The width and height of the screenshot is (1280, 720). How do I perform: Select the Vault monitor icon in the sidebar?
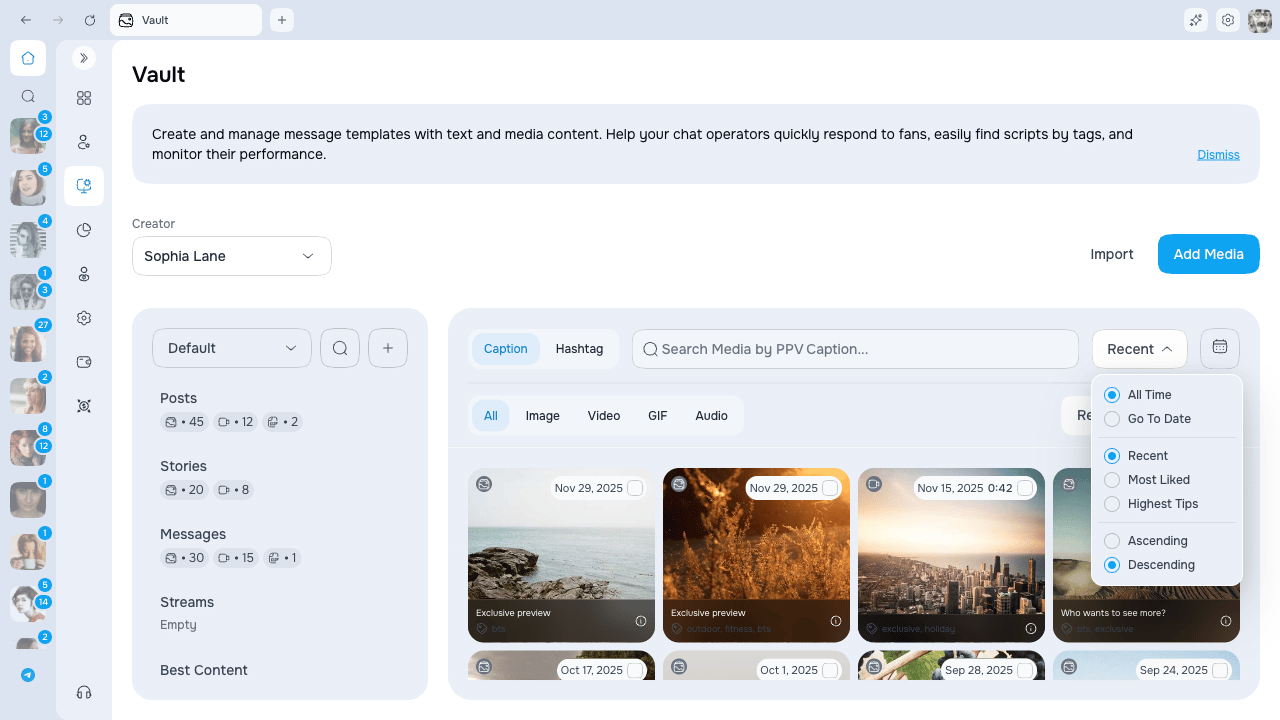click(x=84, y=186)
